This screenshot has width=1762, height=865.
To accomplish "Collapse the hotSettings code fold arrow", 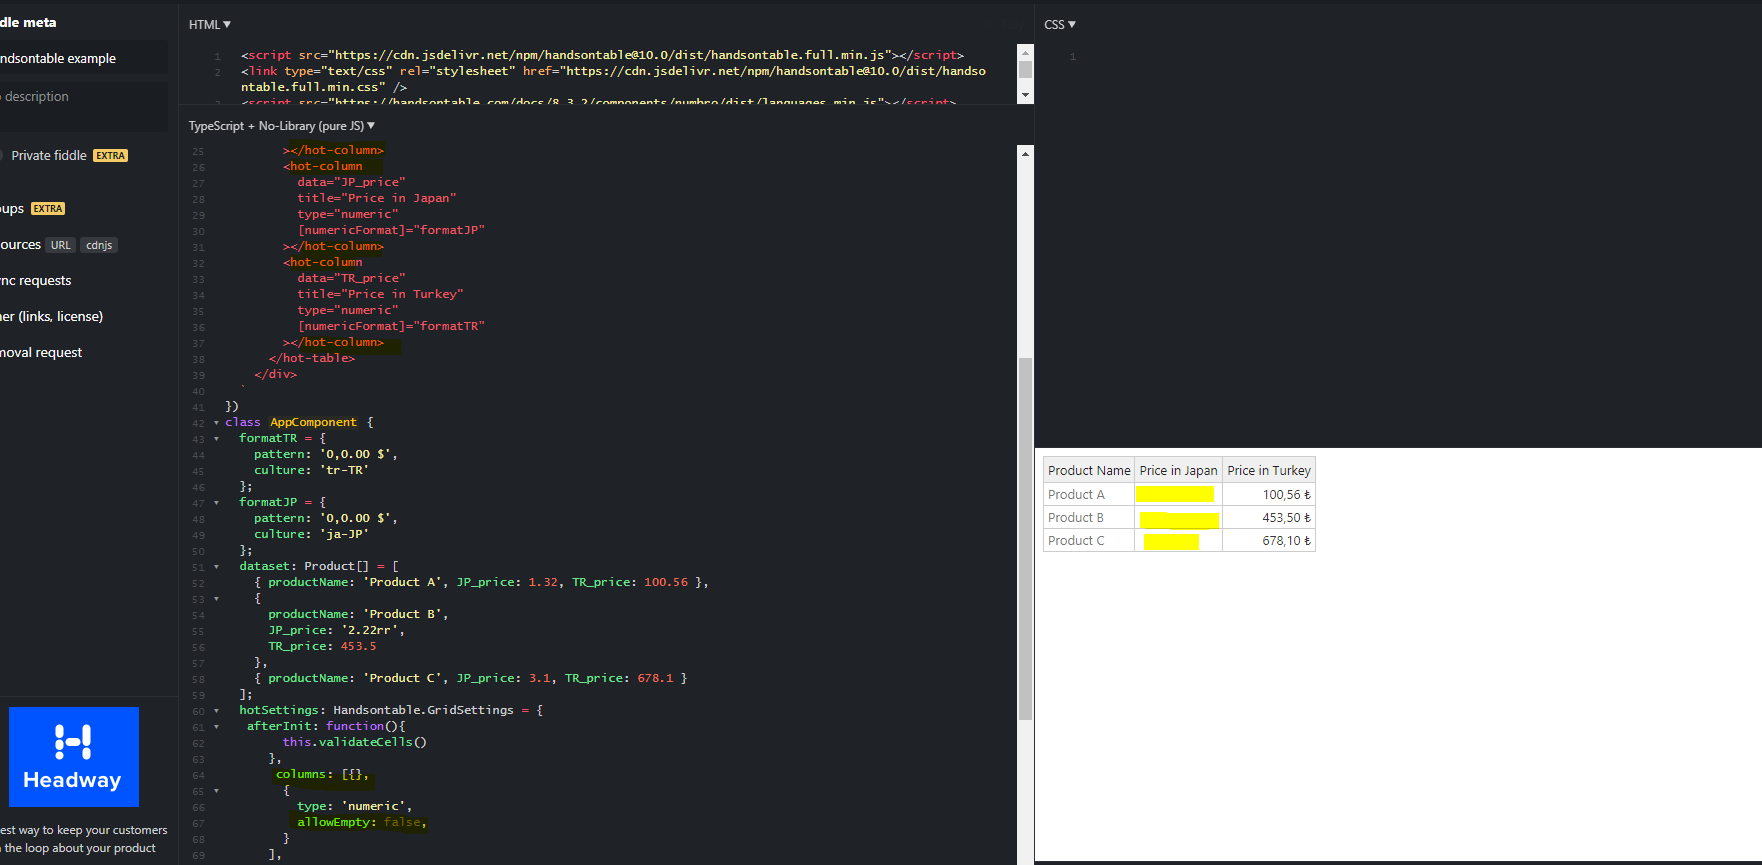I will (216, 711).
